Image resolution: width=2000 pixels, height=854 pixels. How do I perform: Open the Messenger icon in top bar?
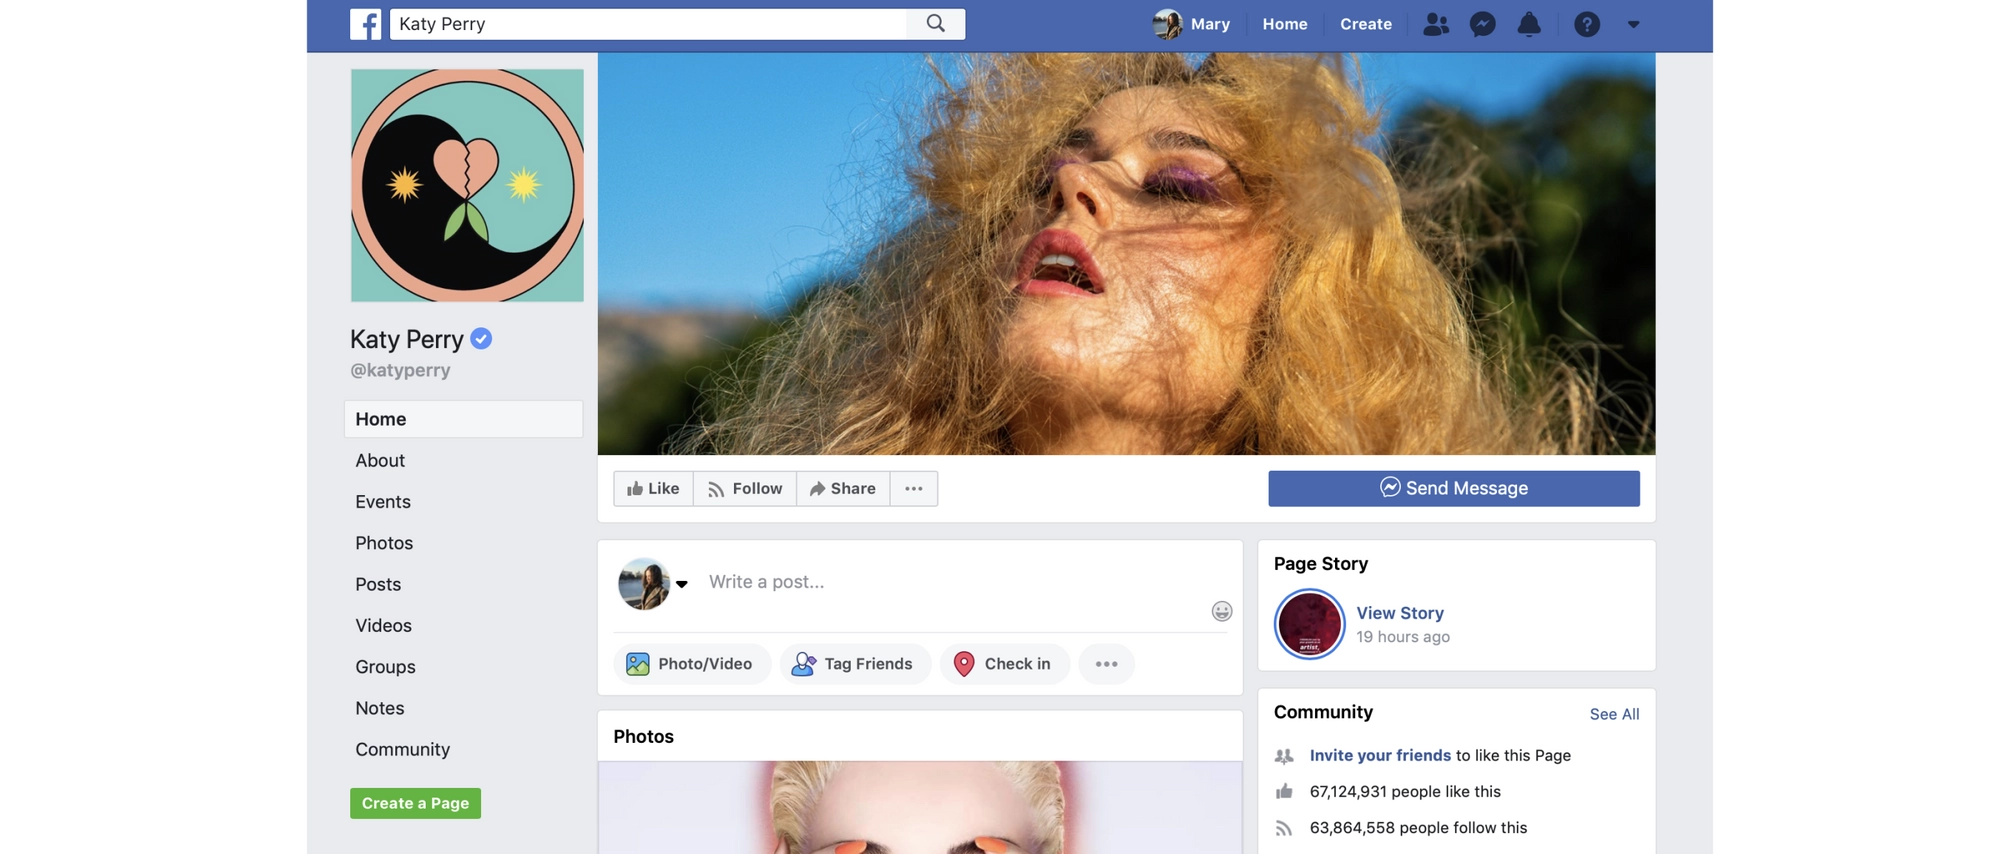pos(1483,24)
